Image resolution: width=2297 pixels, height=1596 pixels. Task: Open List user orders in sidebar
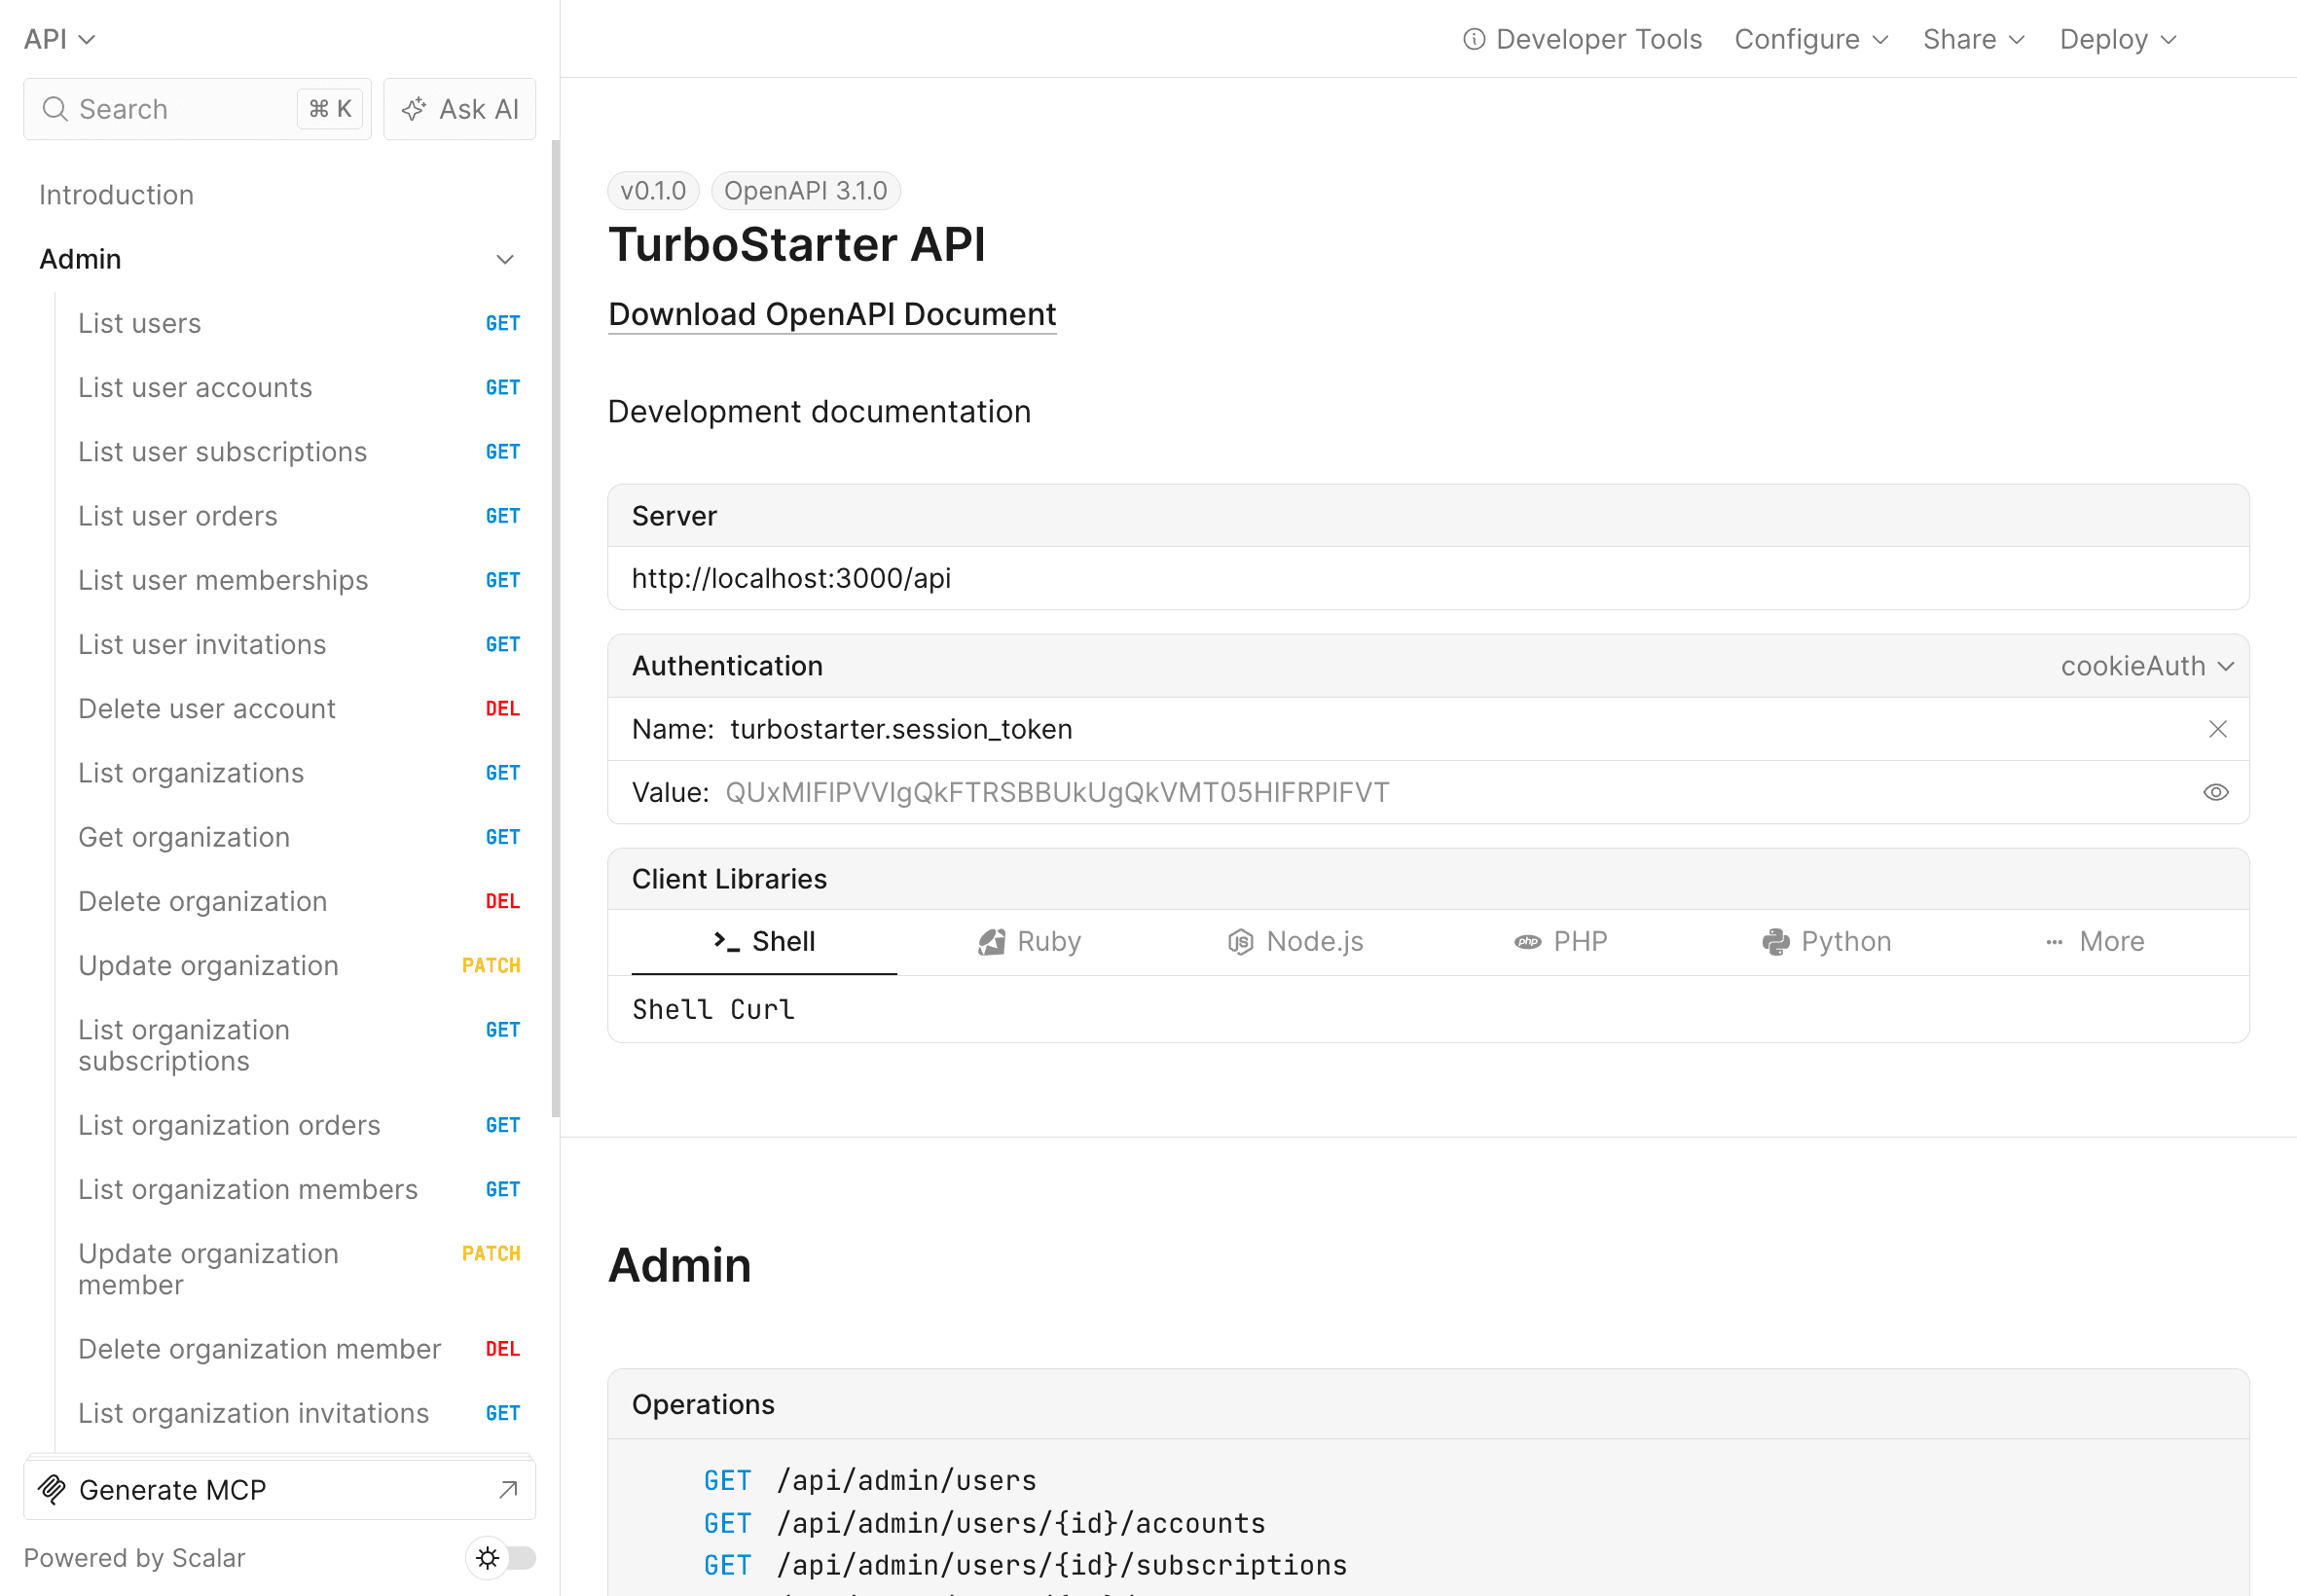(x=298, y=516)
